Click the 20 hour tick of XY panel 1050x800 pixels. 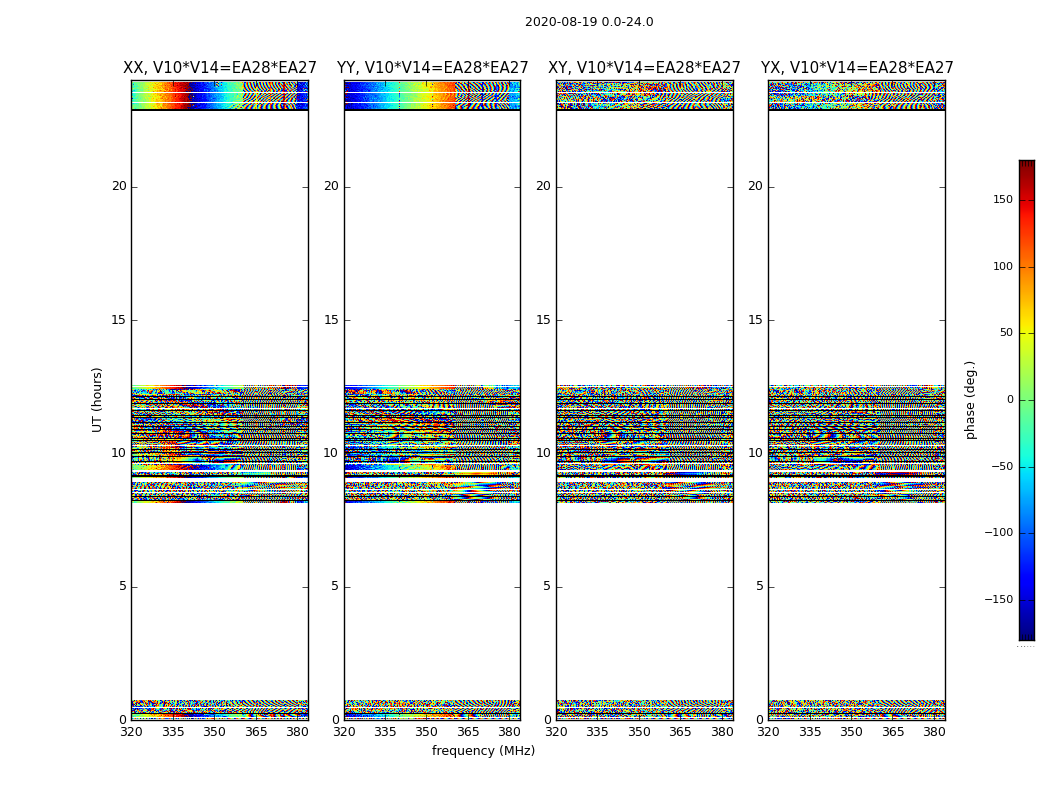[x=544, y=186]
